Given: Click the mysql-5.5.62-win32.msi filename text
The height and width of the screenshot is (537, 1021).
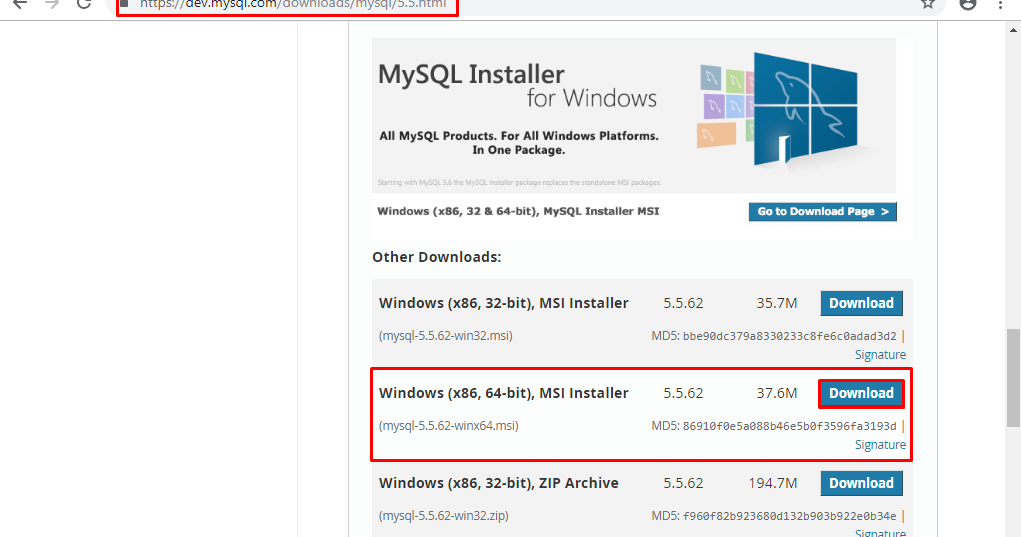Looking at the screenshot, I should (445, 336).
